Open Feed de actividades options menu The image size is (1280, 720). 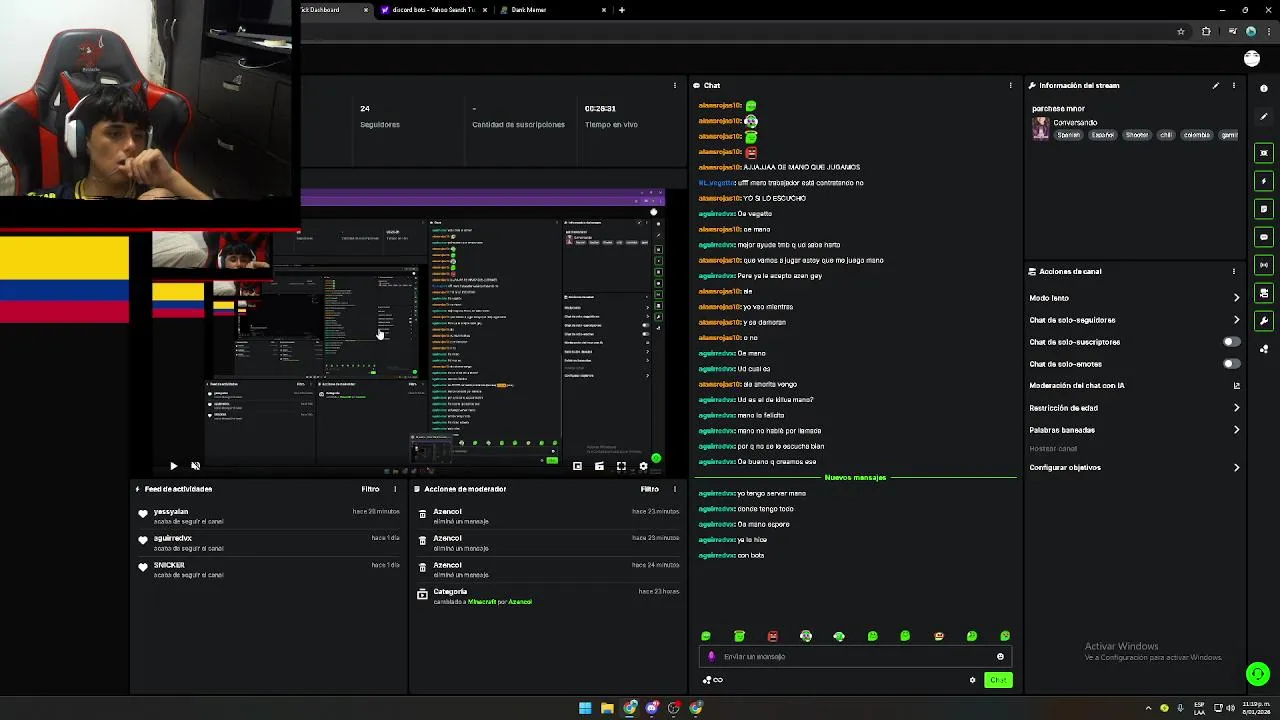tap(395, 489)
